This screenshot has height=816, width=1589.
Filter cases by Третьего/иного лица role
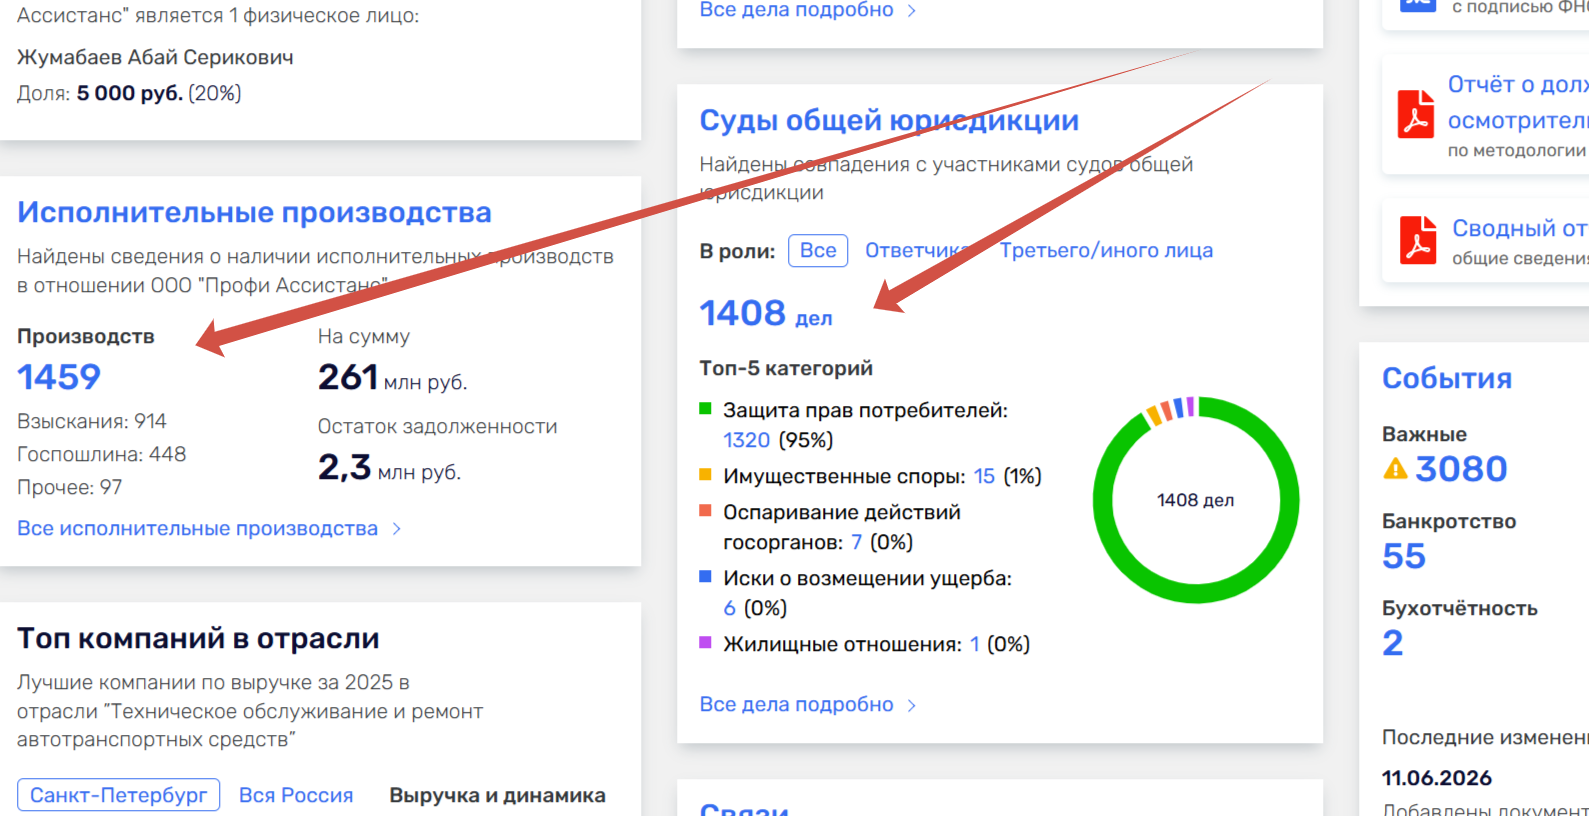pyautogui.click(x=1106, y=250)
